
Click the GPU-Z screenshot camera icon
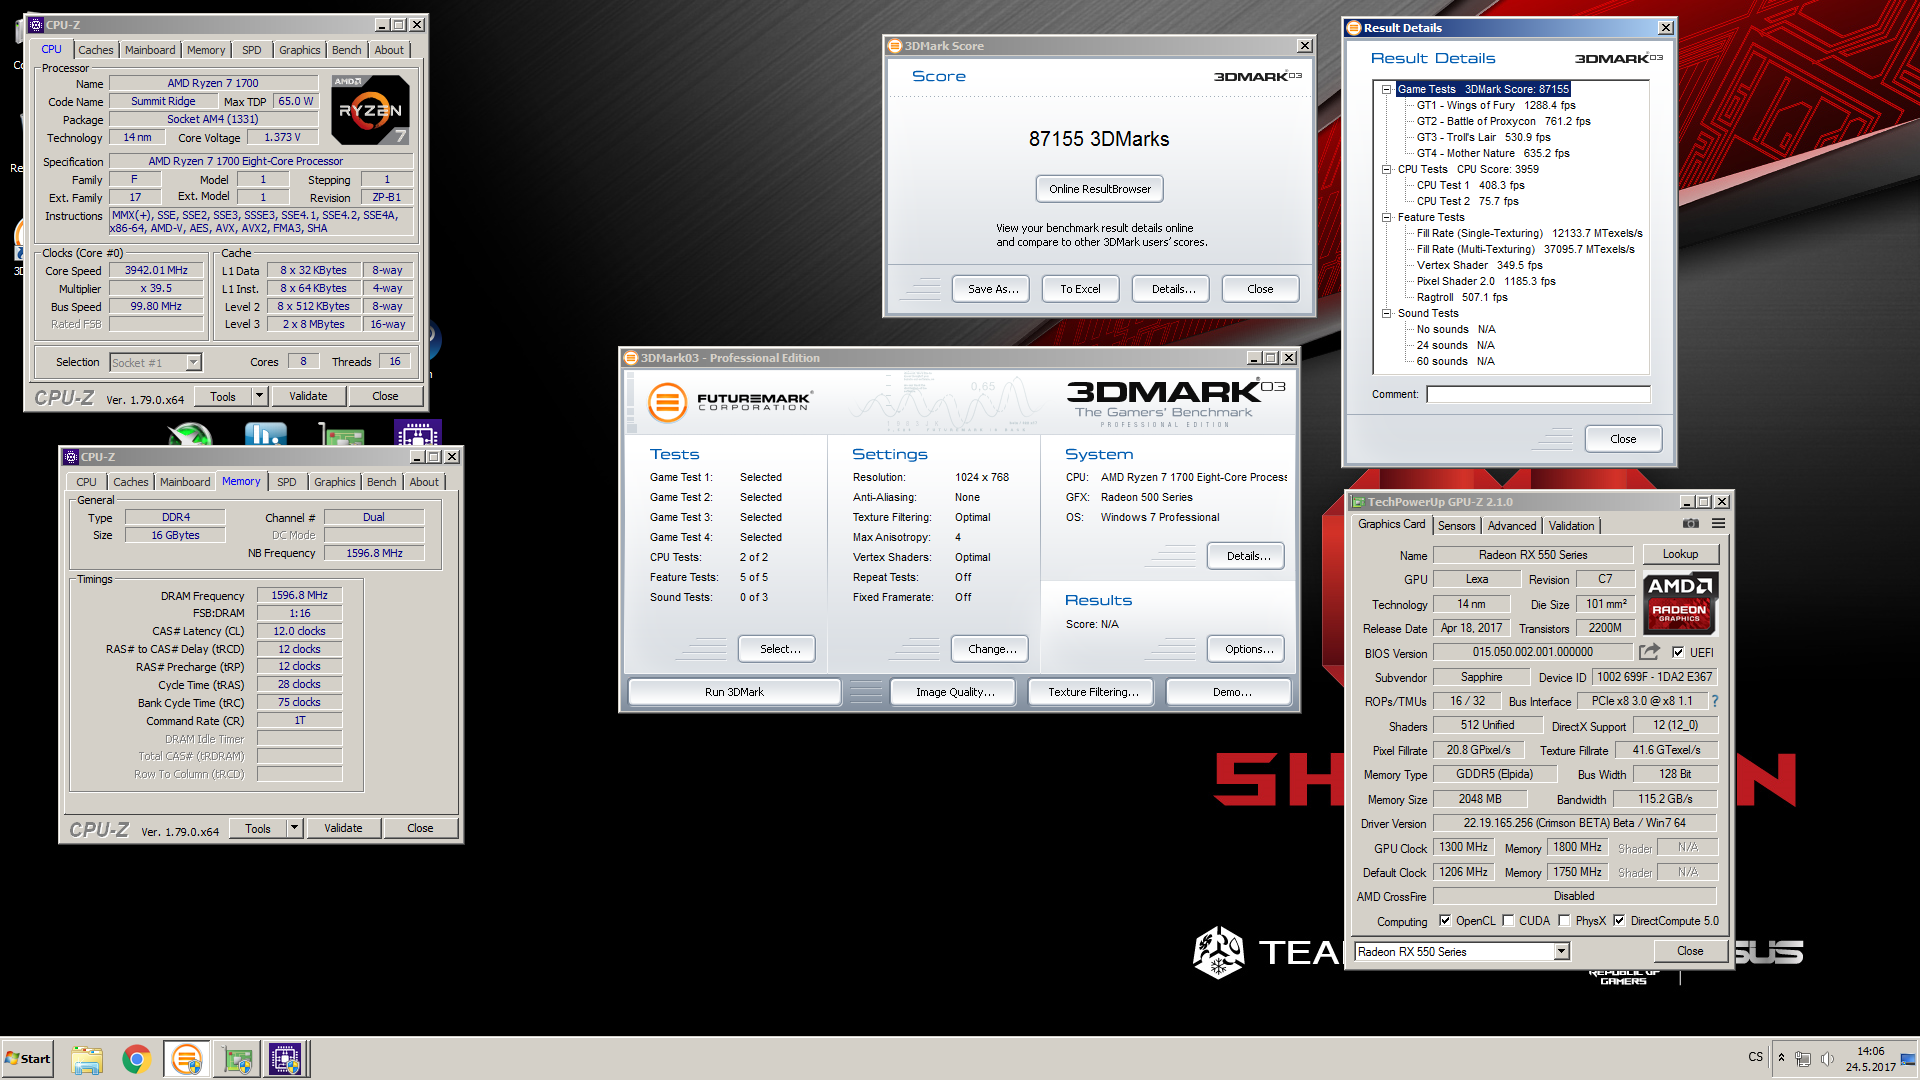click(x=1690, y=524)
